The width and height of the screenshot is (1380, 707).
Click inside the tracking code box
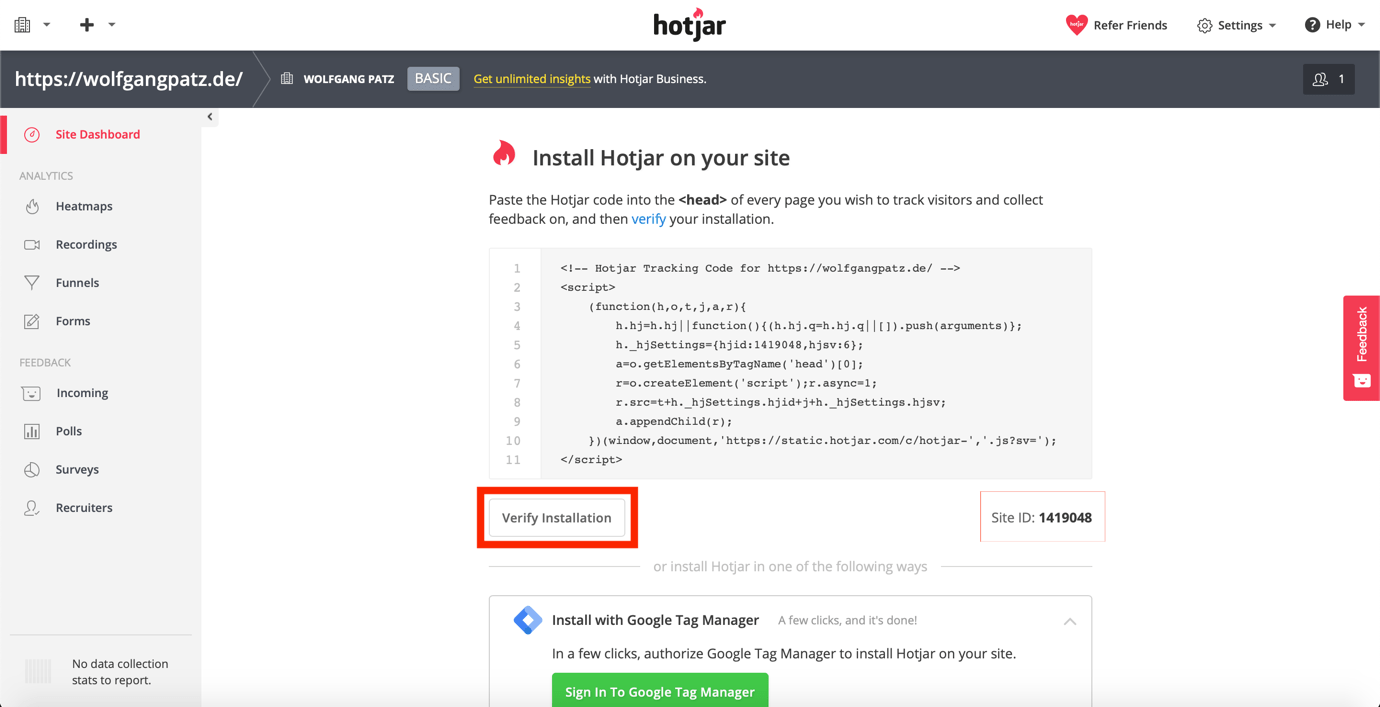coord(790,363)
